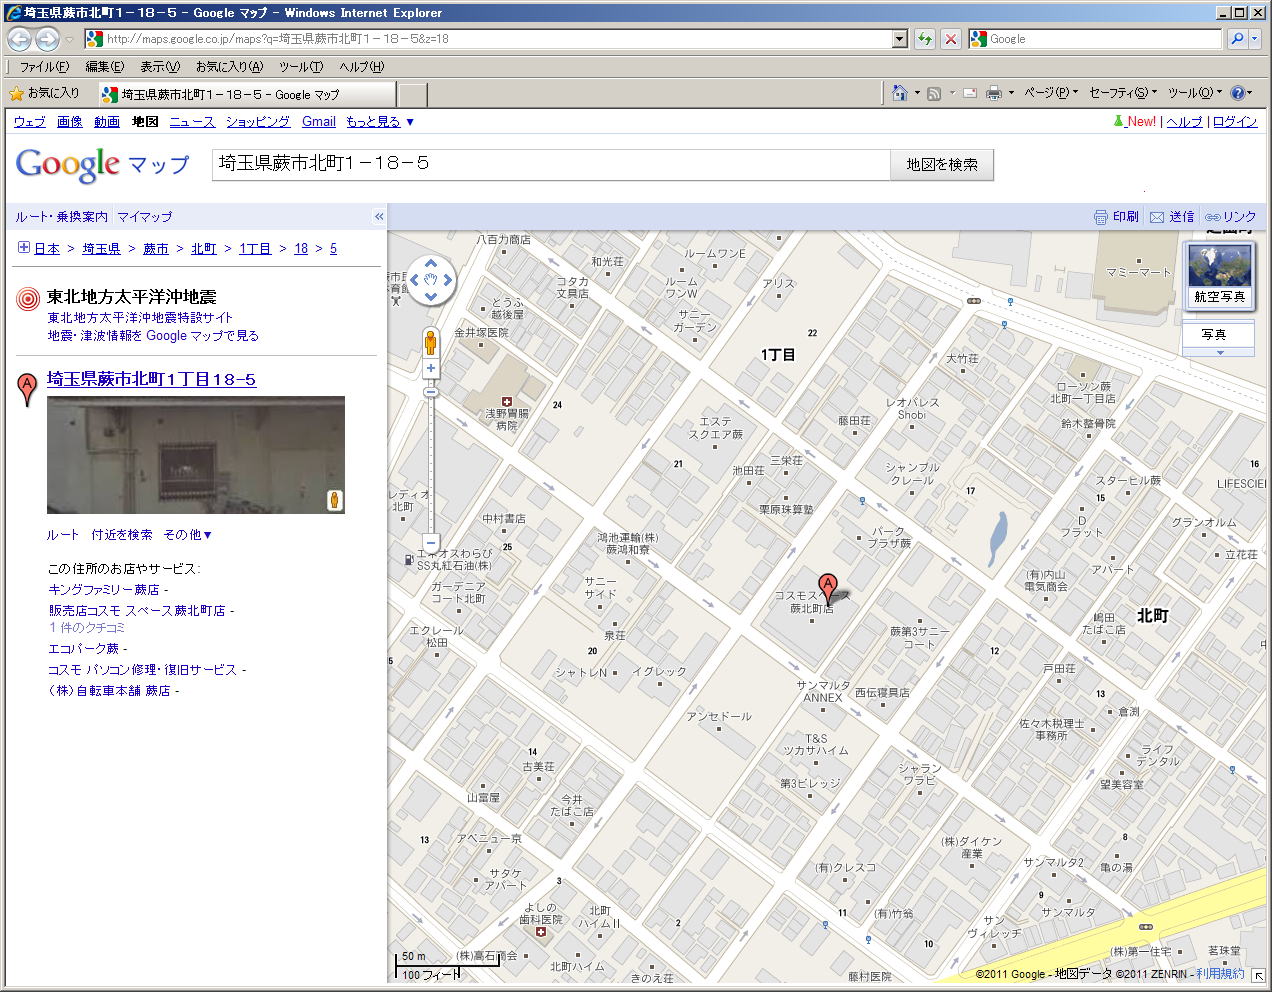Open the 編集(E) menu
The width and height of the screenshot is (1272, 992).
(105, 67)
